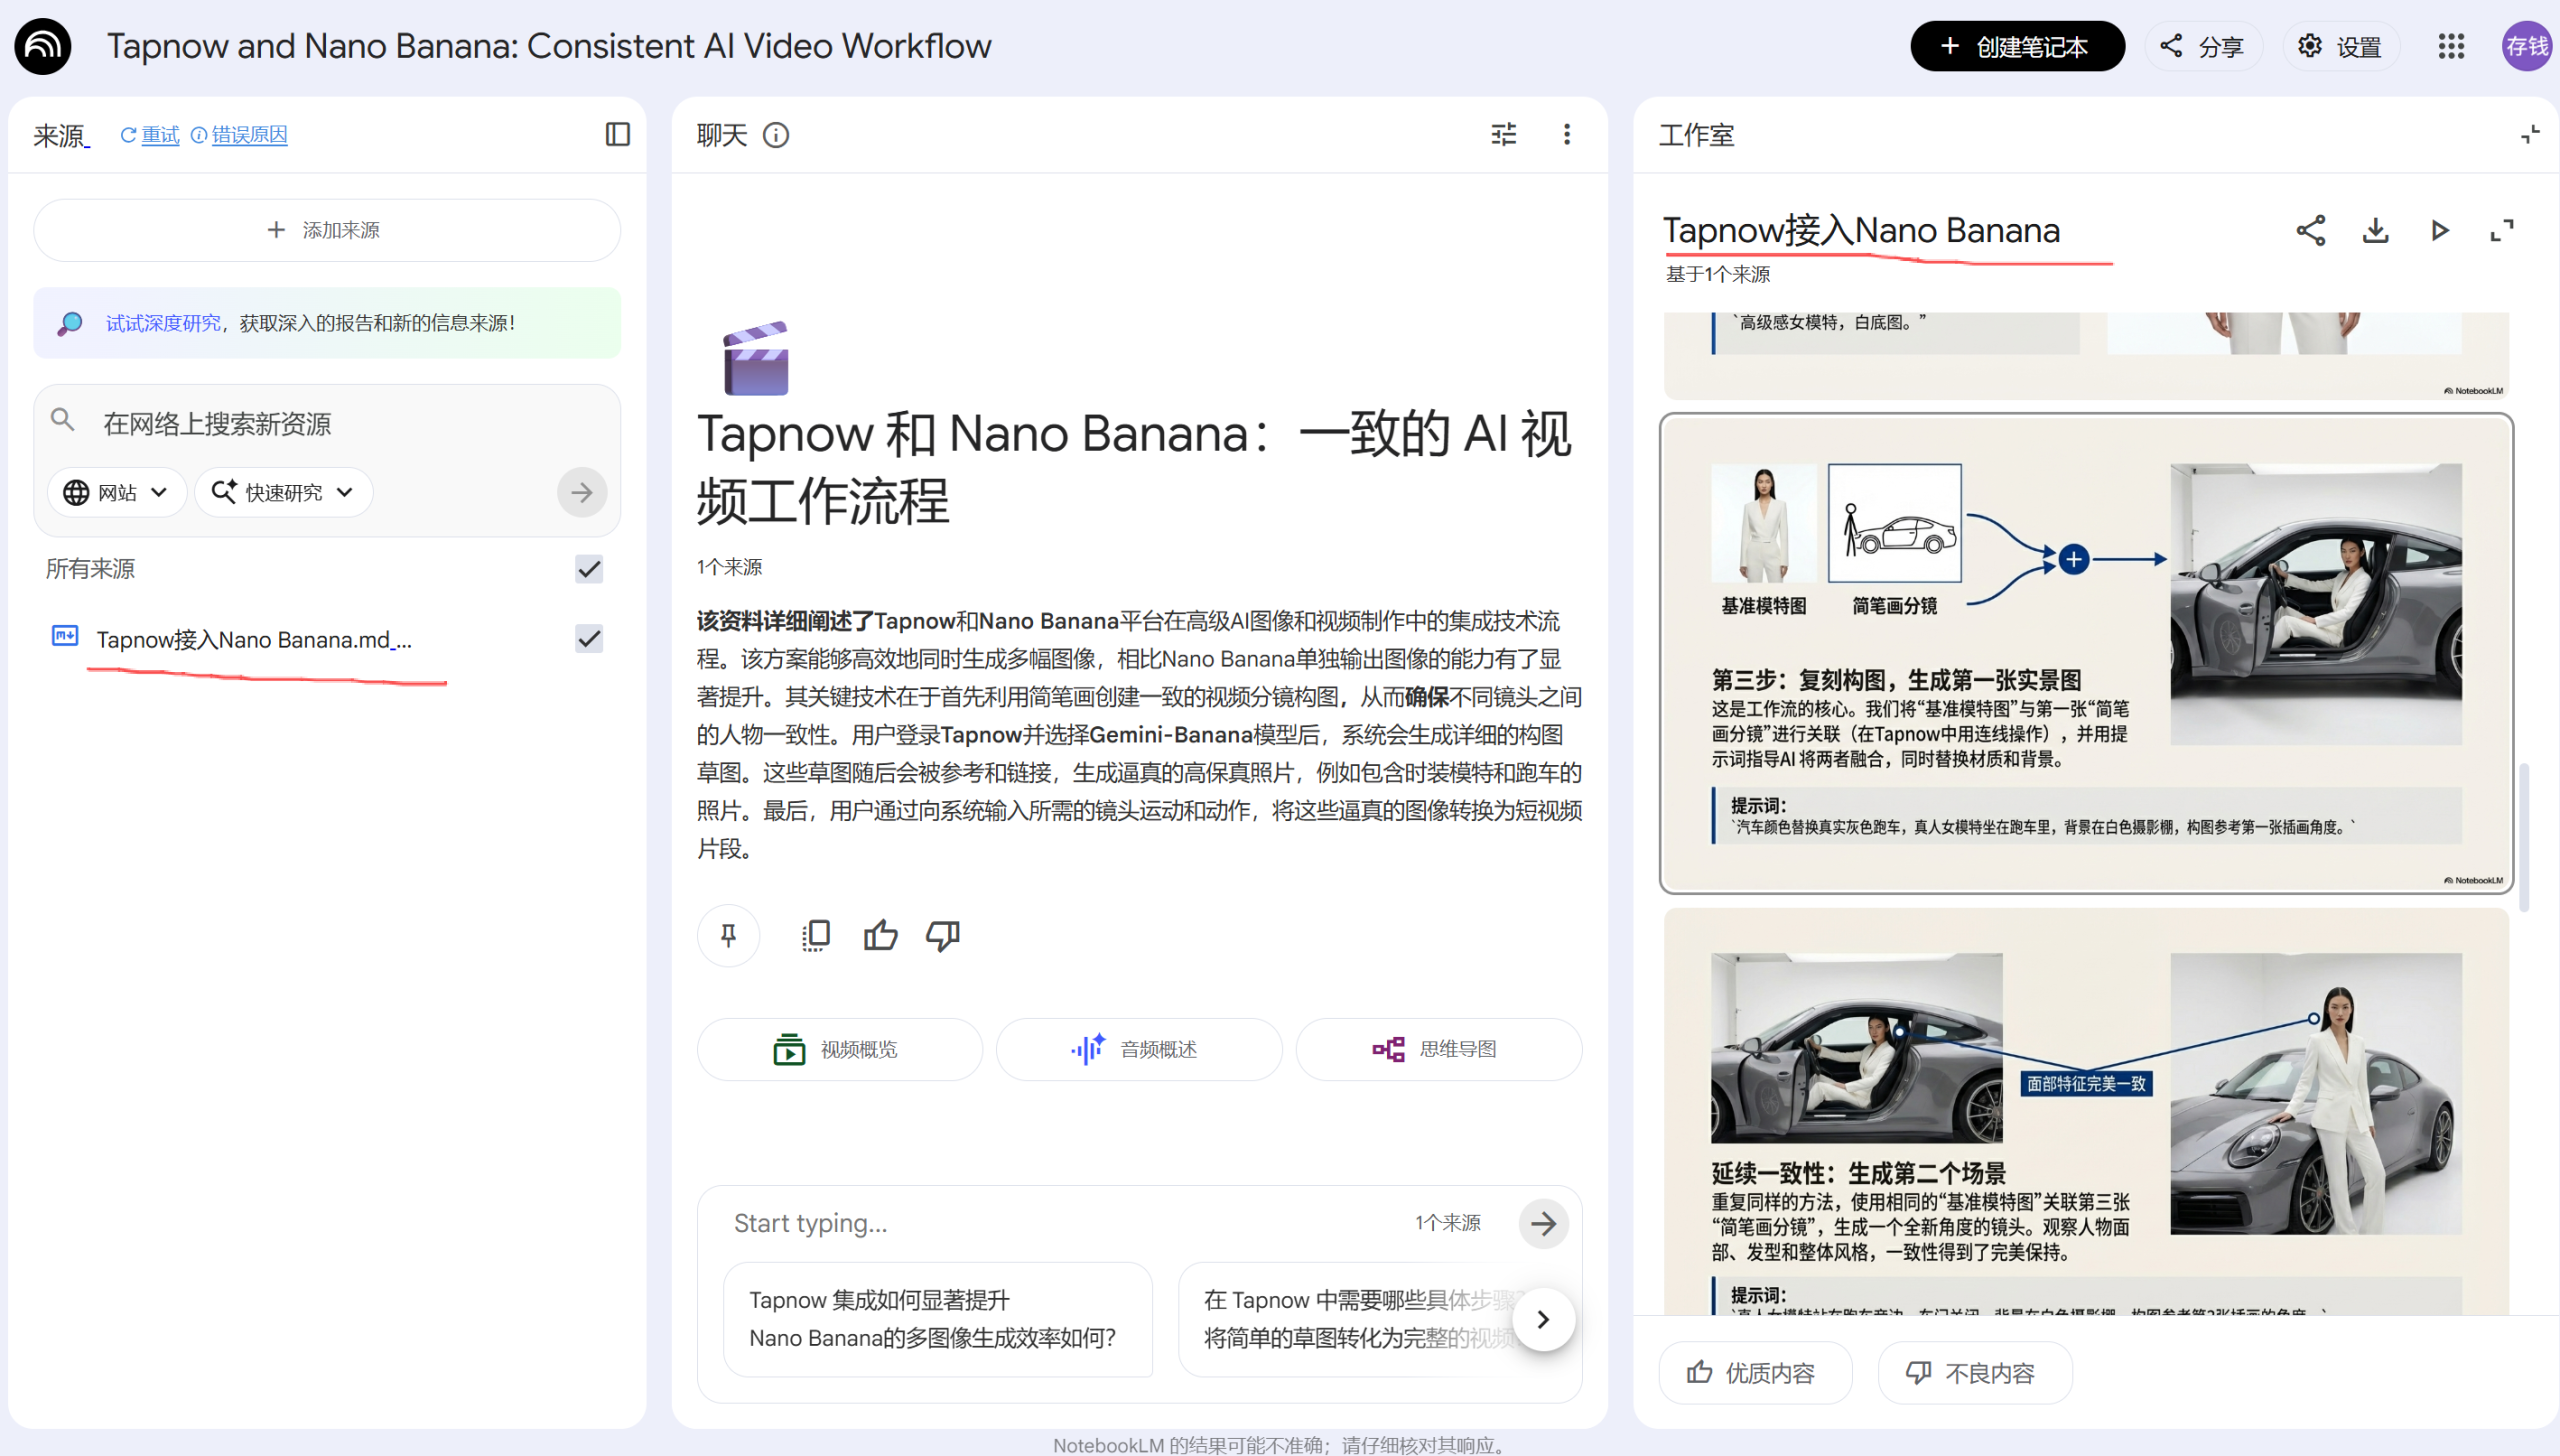
Task: Open the chat three-dot menu
Action: (x=1567, y=135)
